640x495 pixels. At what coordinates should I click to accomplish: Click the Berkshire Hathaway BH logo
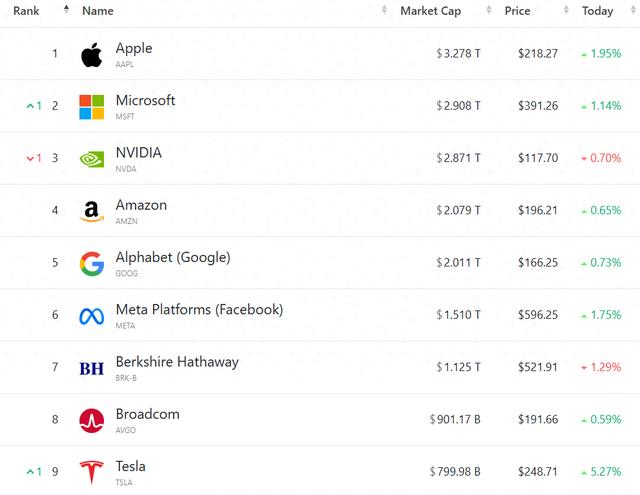click(x=91, y=368)
